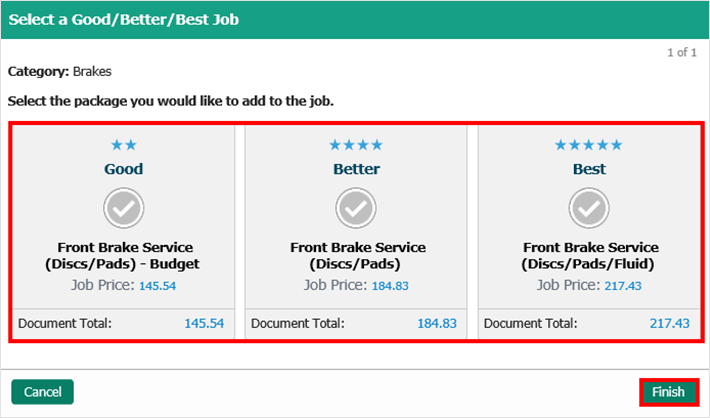The width and height of the screenshot is (710, 418).
Task: Select the Better package checkmark circle
Action: 357,208
